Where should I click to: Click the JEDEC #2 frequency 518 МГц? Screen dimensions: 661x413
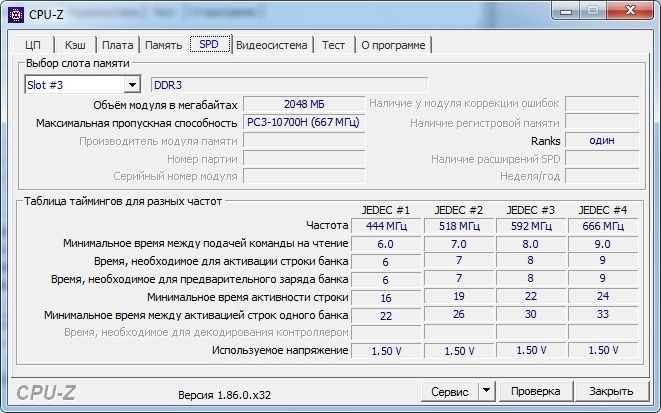pos(459,226)
